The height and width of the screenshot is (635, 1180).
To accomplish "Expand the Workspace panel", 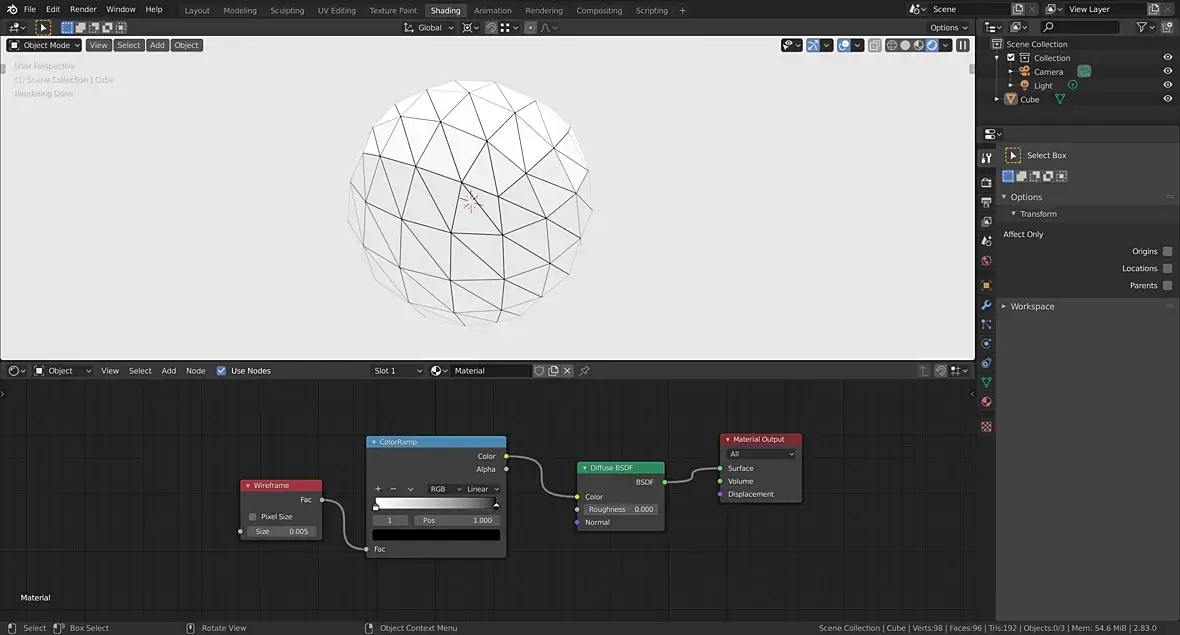I will (x=1032, y=306).
